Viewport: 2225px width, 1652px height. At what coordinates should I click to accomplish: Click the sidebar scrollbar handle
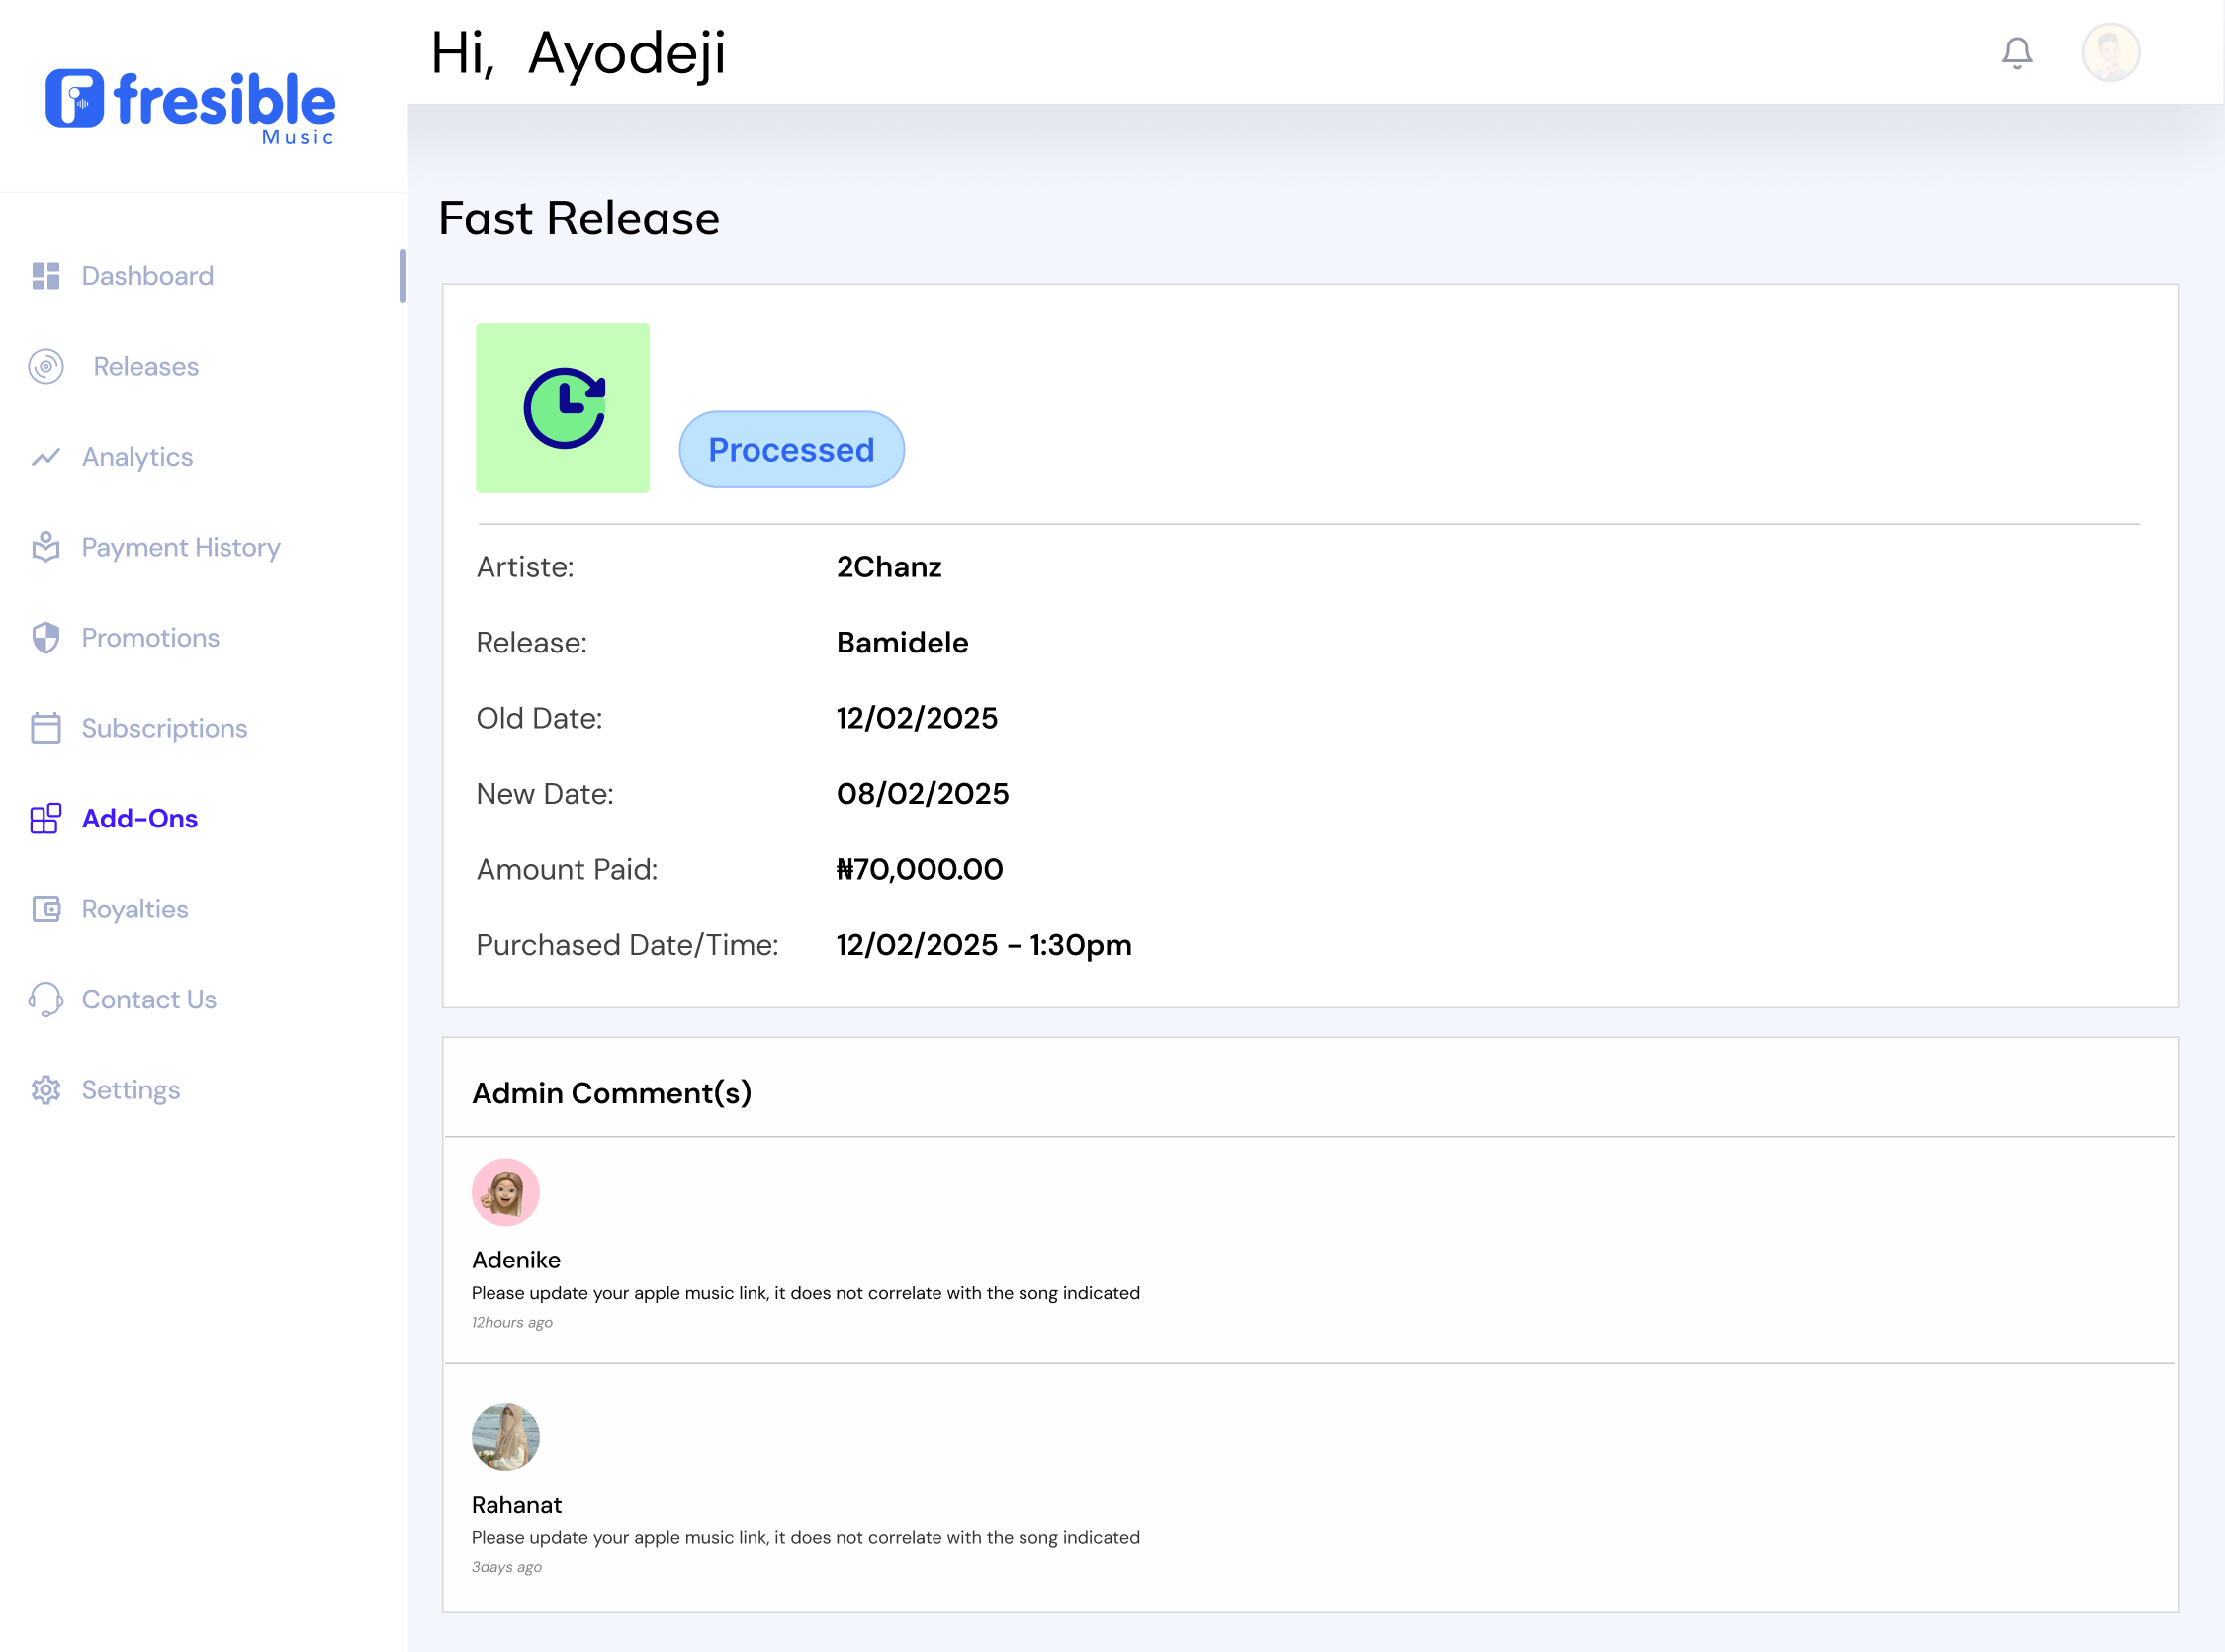(403, 276)
